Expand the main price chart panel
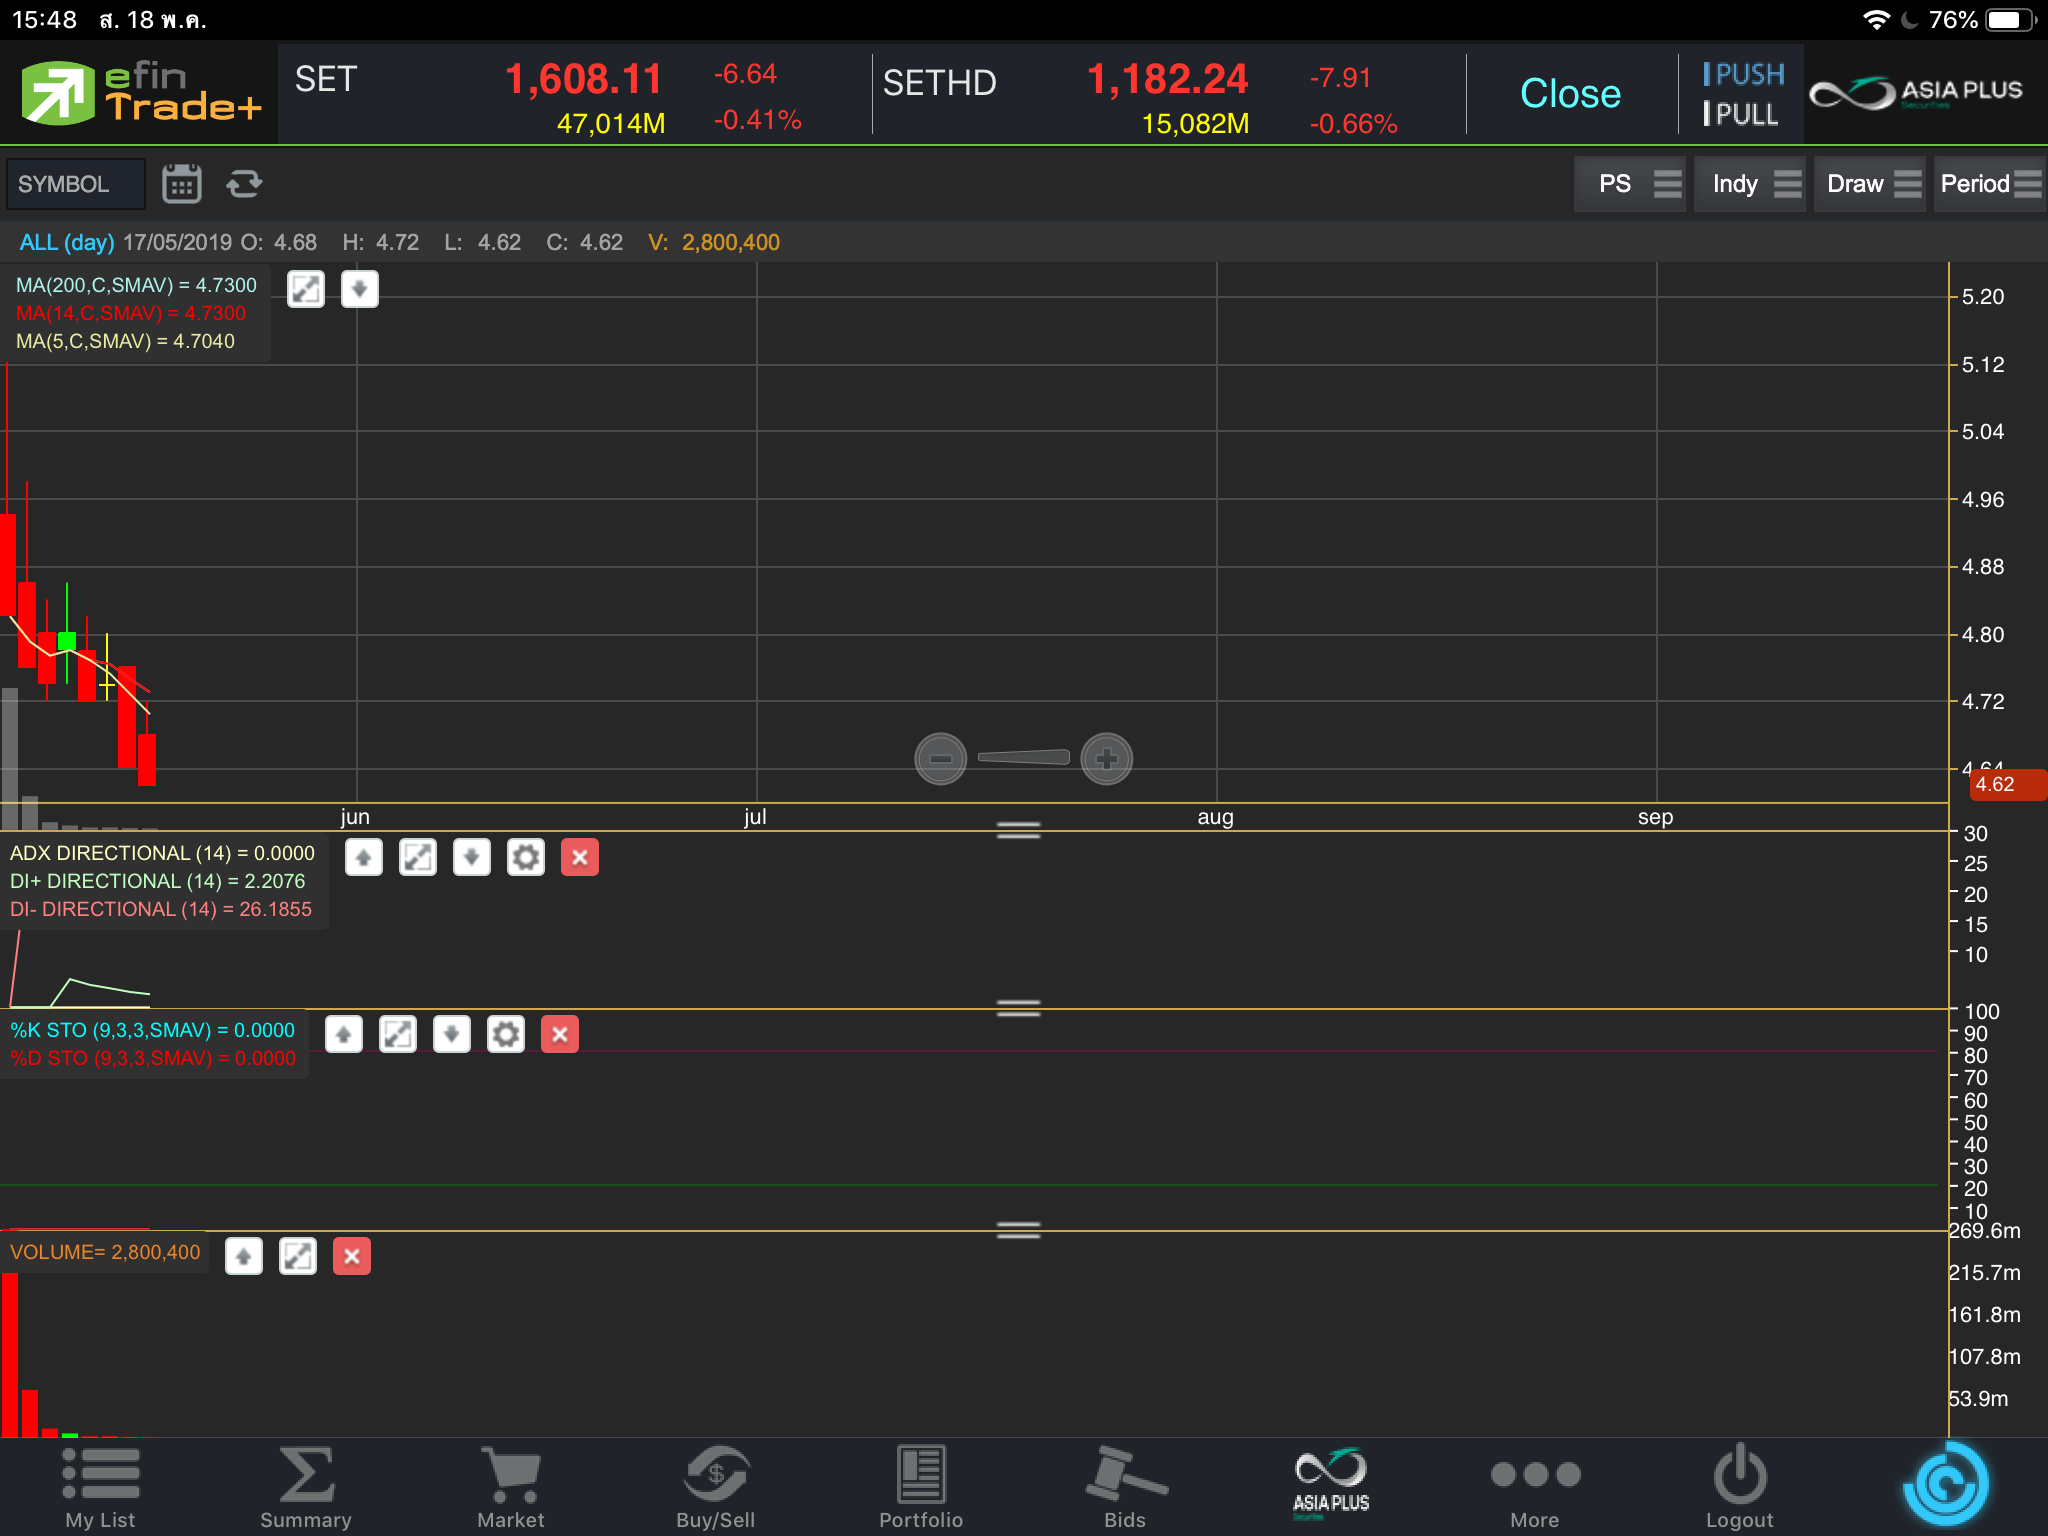This screenshot has height=1536, width=2048. 306,289
